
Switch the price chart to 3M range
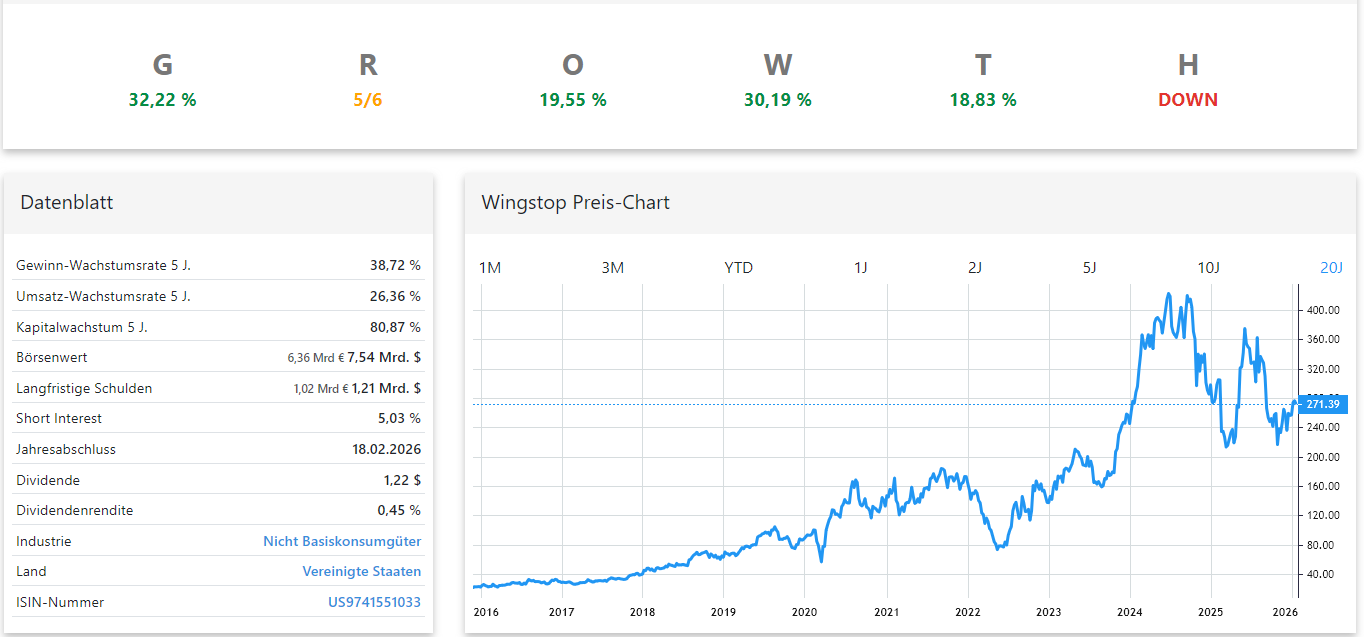click(x=613, y=267)
